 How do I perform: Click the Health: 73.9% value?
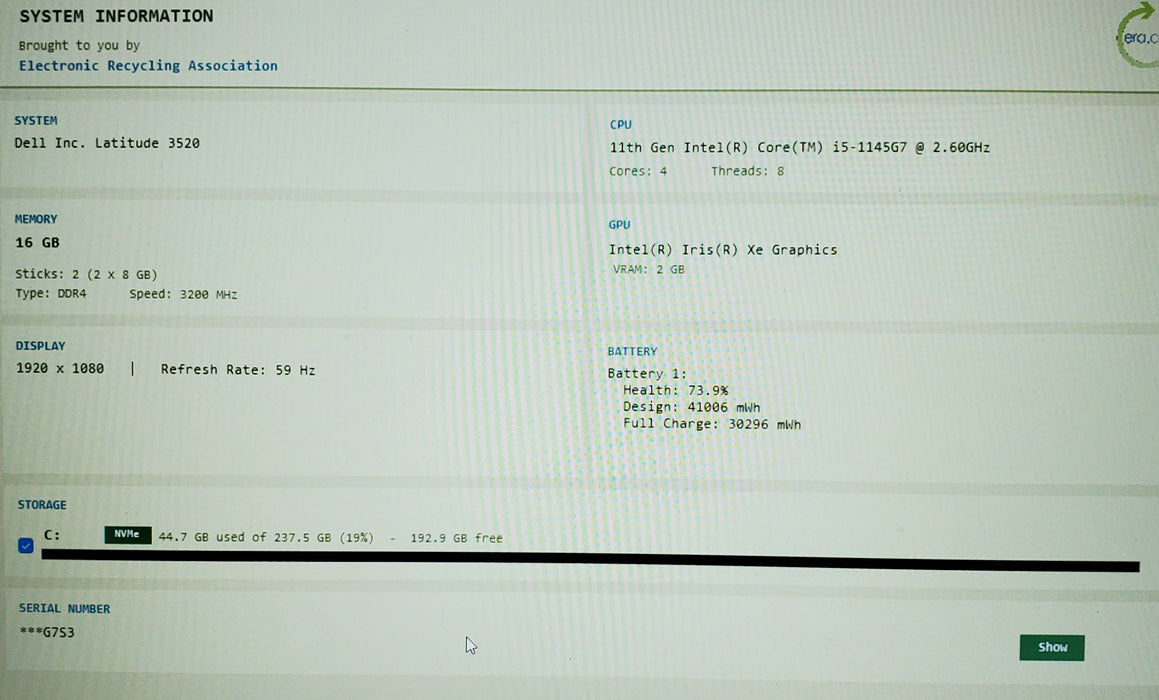pyautogui.click(x=675, y=390)
